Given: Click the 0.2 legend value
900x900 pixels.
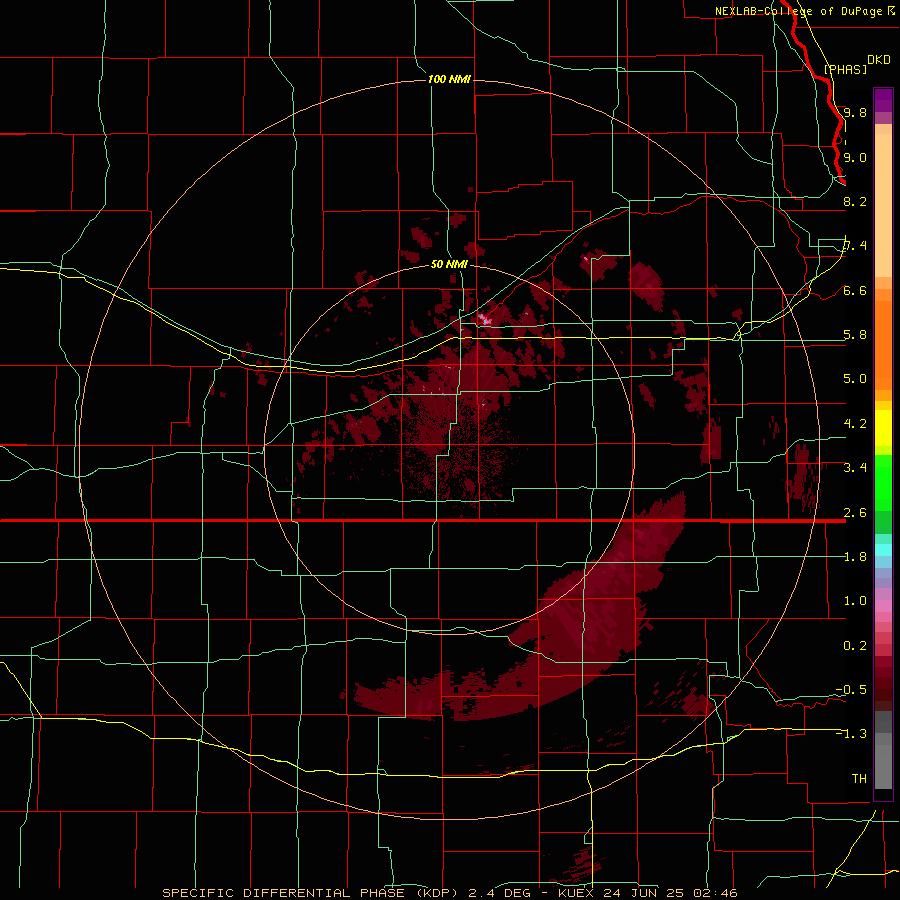Looking at the screenshot, I should pyautogui.click(x=855, y=646).
